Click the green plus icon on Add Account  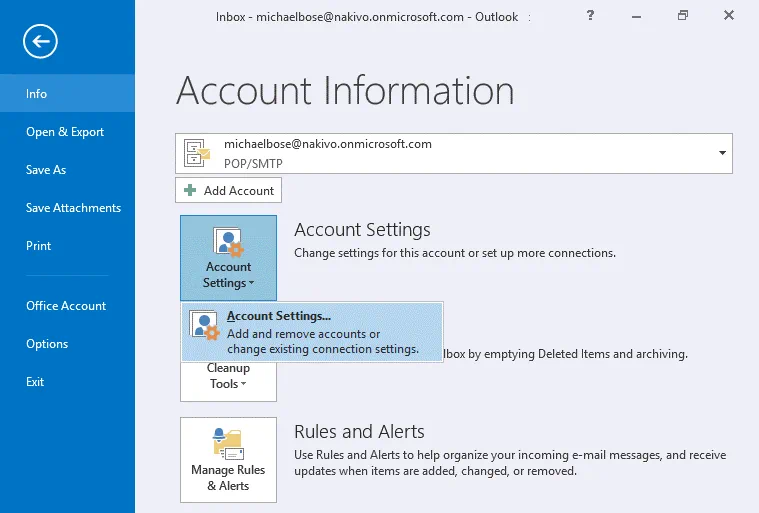click(191, 190)
